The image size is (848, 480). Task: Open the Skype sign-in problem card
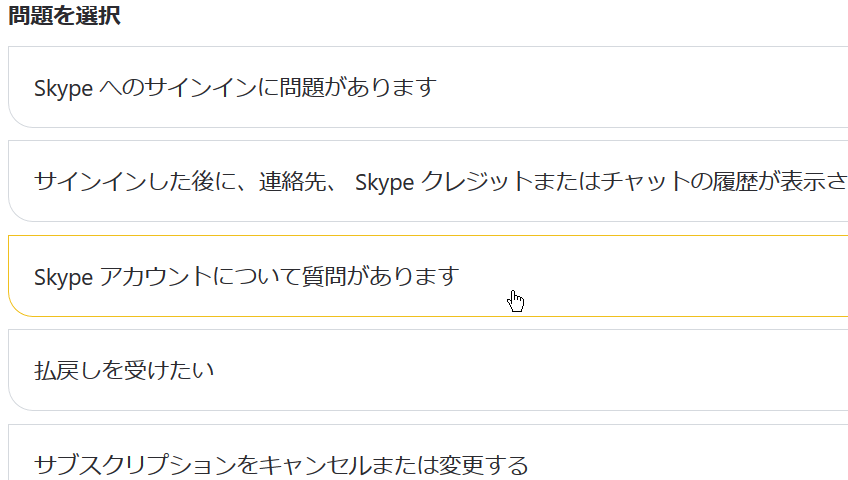coord(428,87)
